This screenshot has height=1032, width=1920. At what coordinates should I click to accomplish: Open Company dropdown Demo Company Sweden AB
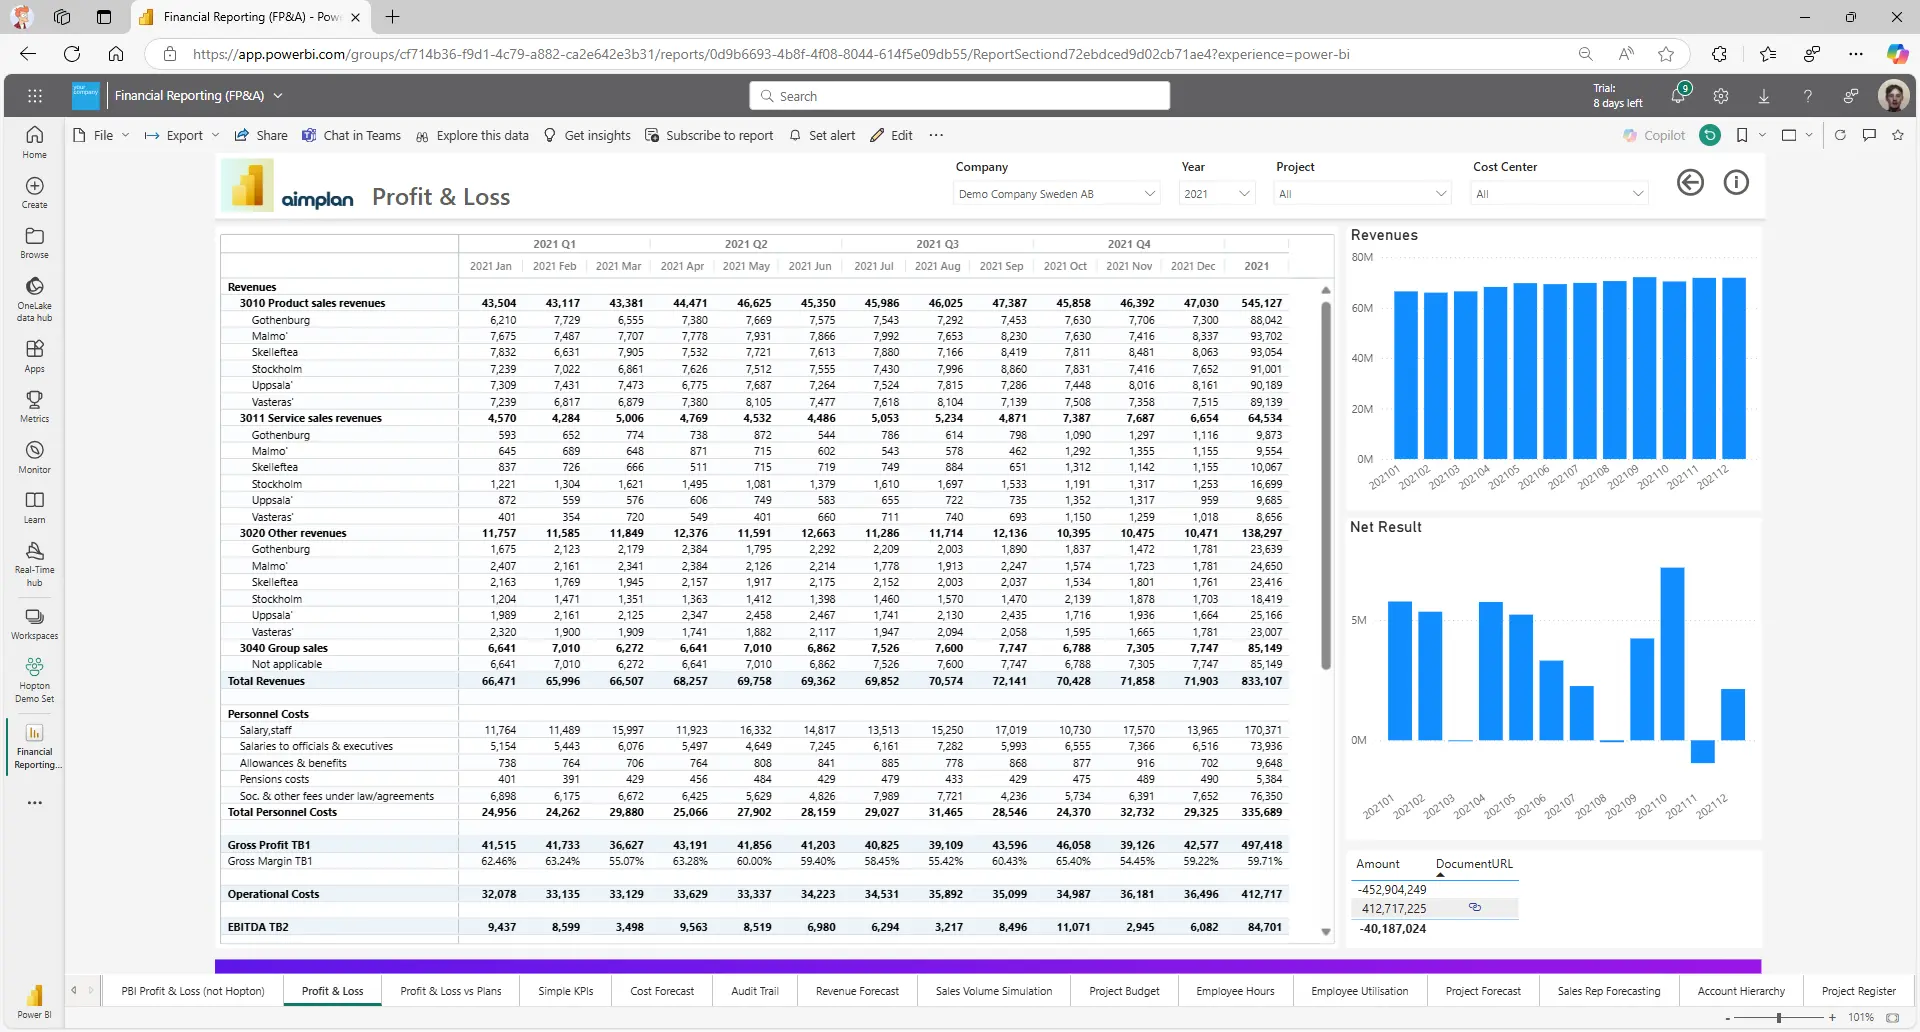[x=1056, y=194]
